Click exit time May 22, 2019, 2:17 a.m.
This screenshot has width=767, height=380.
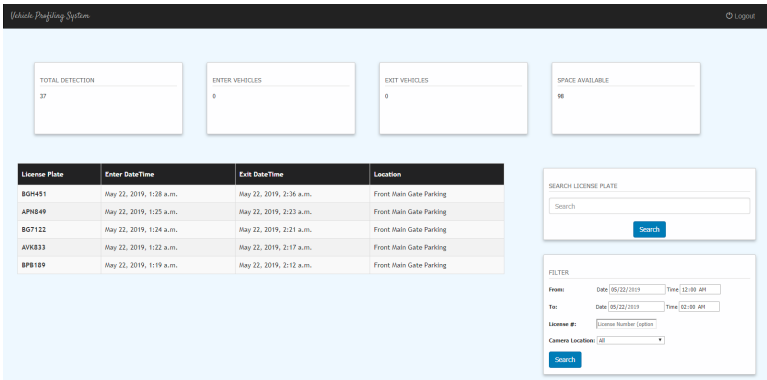(x=275, y=247)
